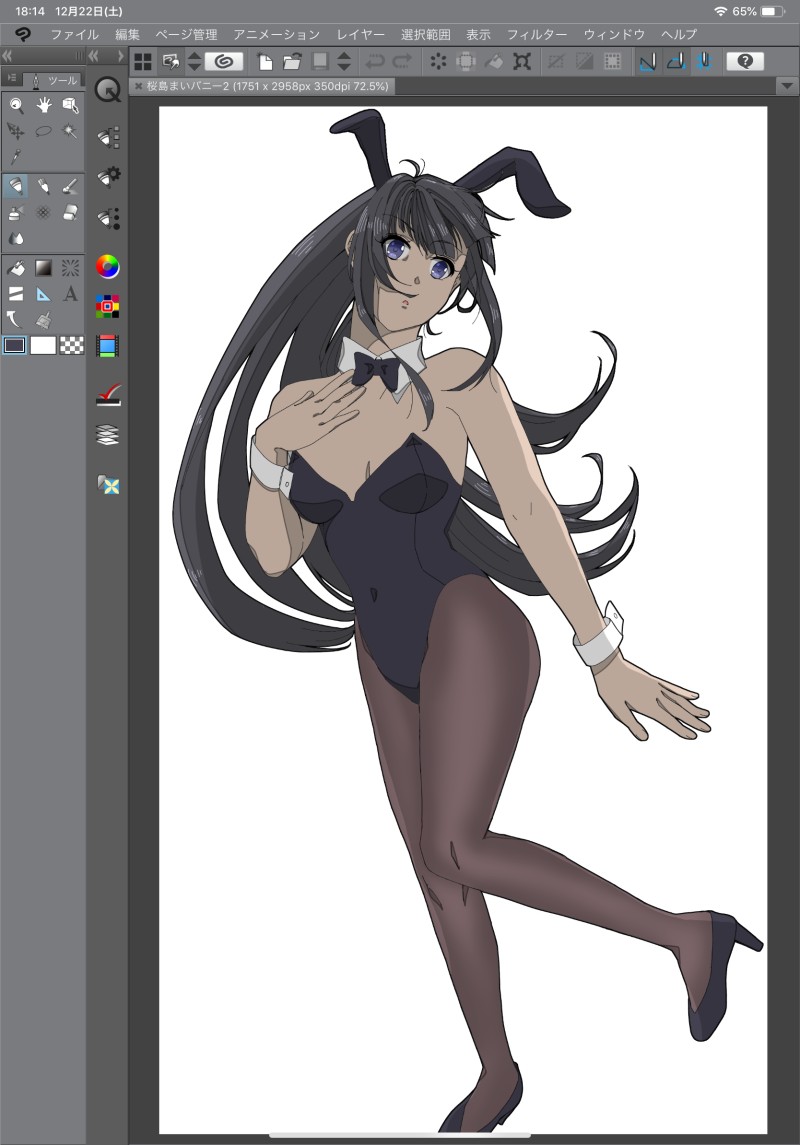Open the Tool Property palette
This screenshot has height=1145, width=800.
pyautogui.click(x=108, y=177)
